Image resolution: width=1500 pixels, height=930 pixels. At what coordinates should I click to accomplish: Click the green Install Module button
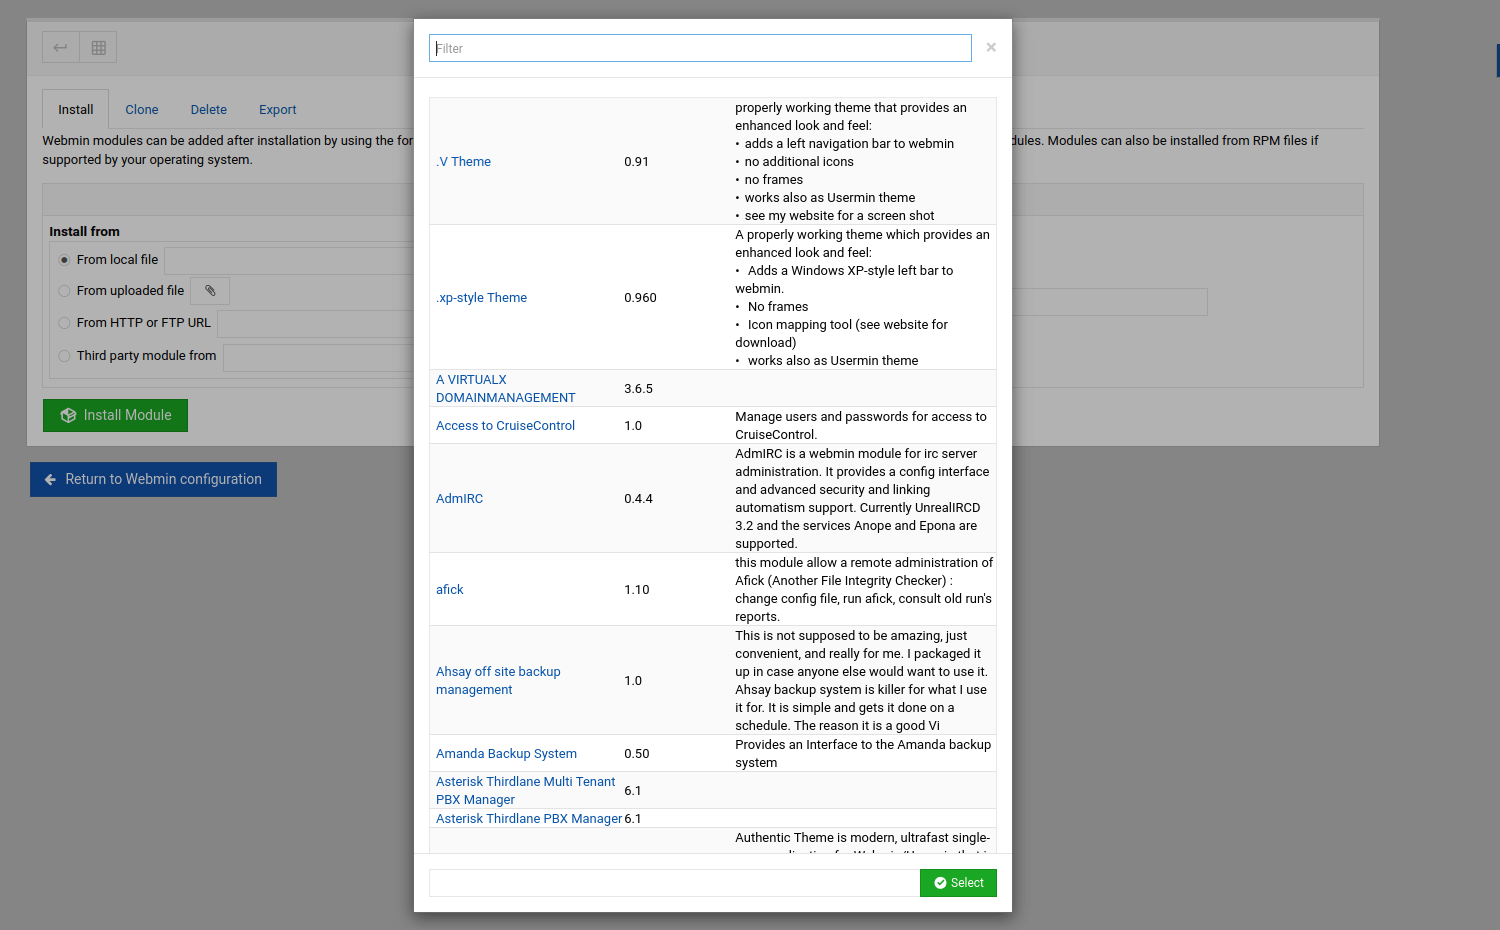tap(115, 415)
